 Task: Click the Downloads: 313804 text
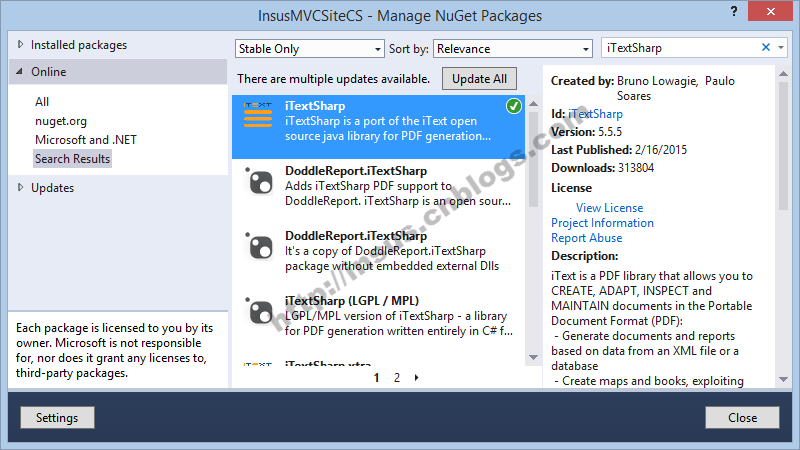602,168
